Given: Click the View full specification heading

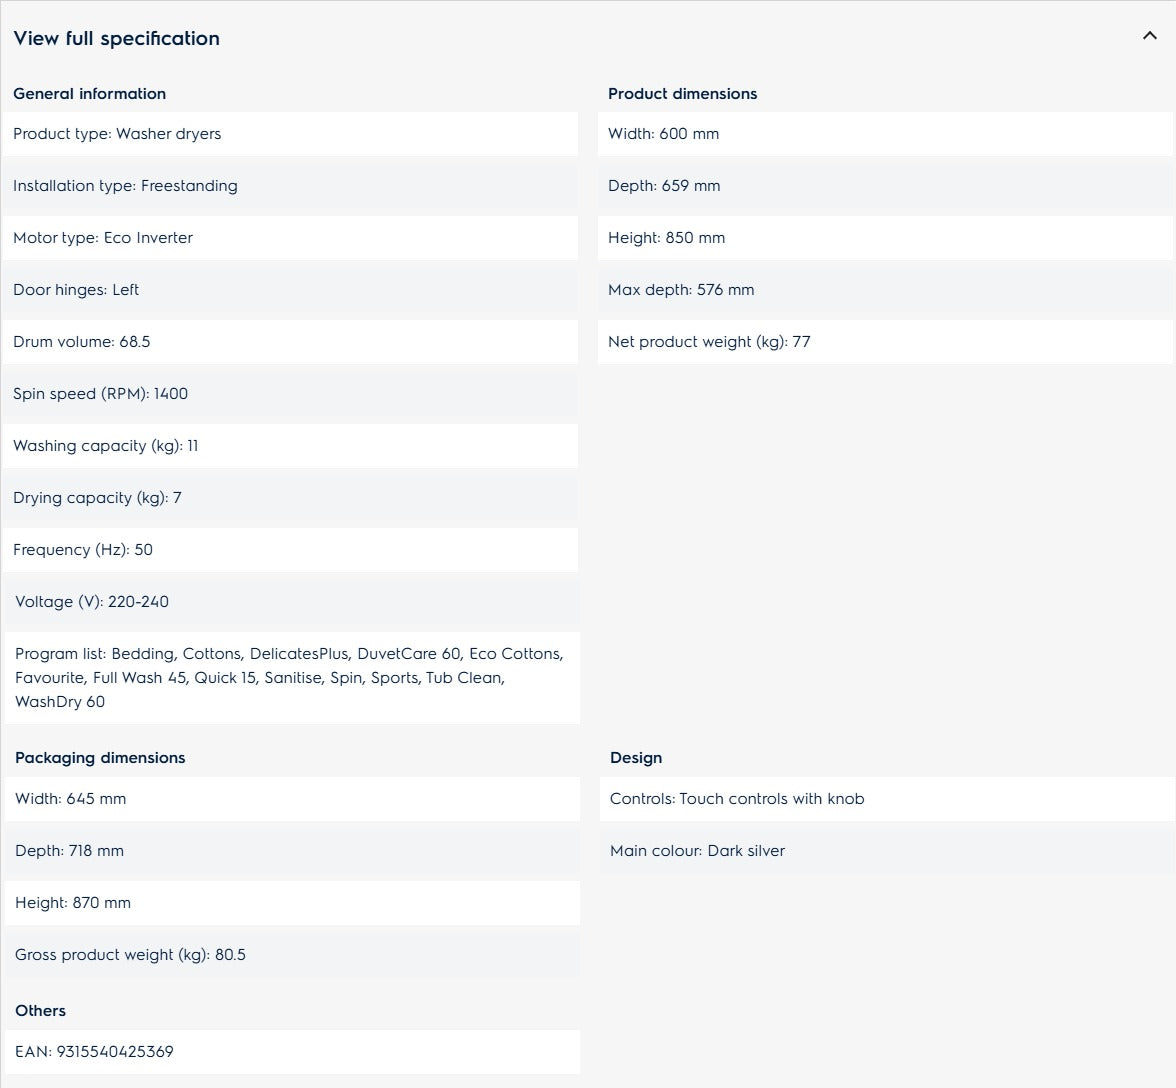Looking at the screenshot, I should click(116, 38).
